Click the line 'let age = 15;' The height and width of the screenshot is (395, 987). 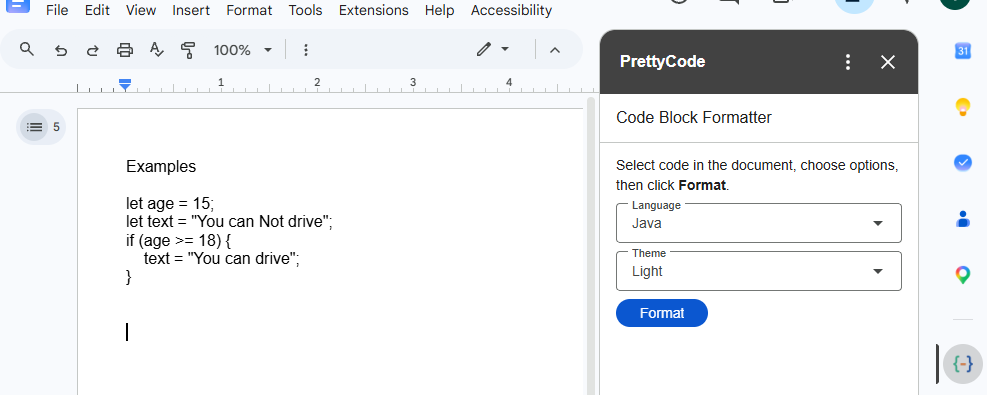pyautogui.click(x=170, y=204)
